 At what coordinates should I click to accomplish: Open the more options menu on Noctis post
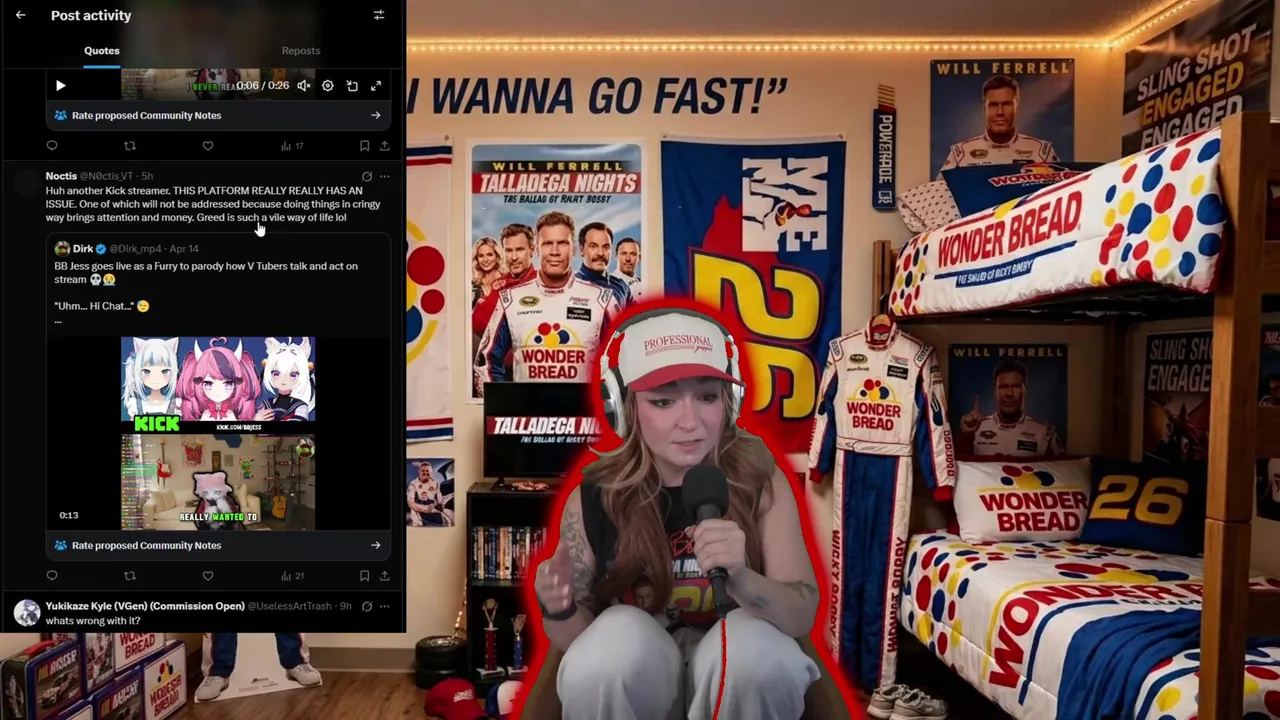(384, 176)
